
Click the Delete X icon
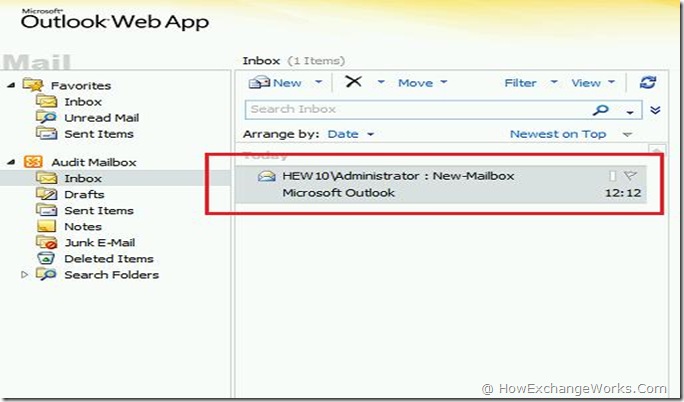click(353, 81)
